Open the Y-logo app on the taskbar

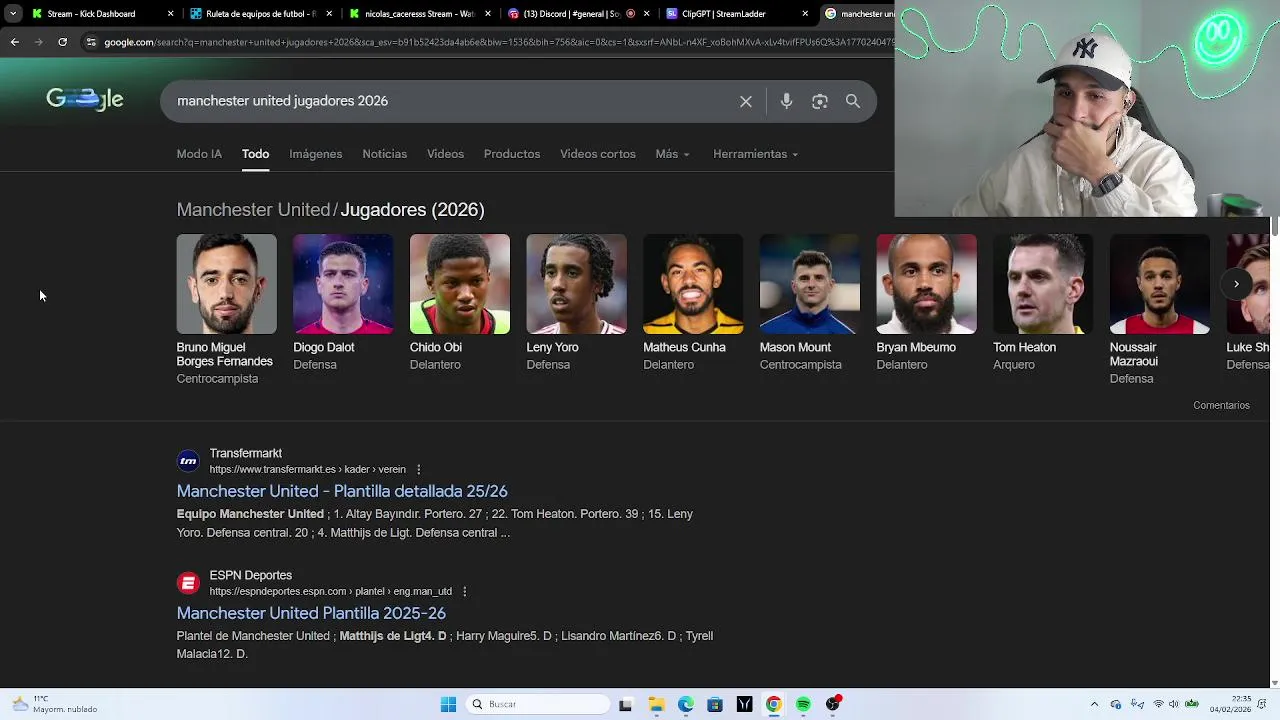pyautogui.click(x=744, y=704)
